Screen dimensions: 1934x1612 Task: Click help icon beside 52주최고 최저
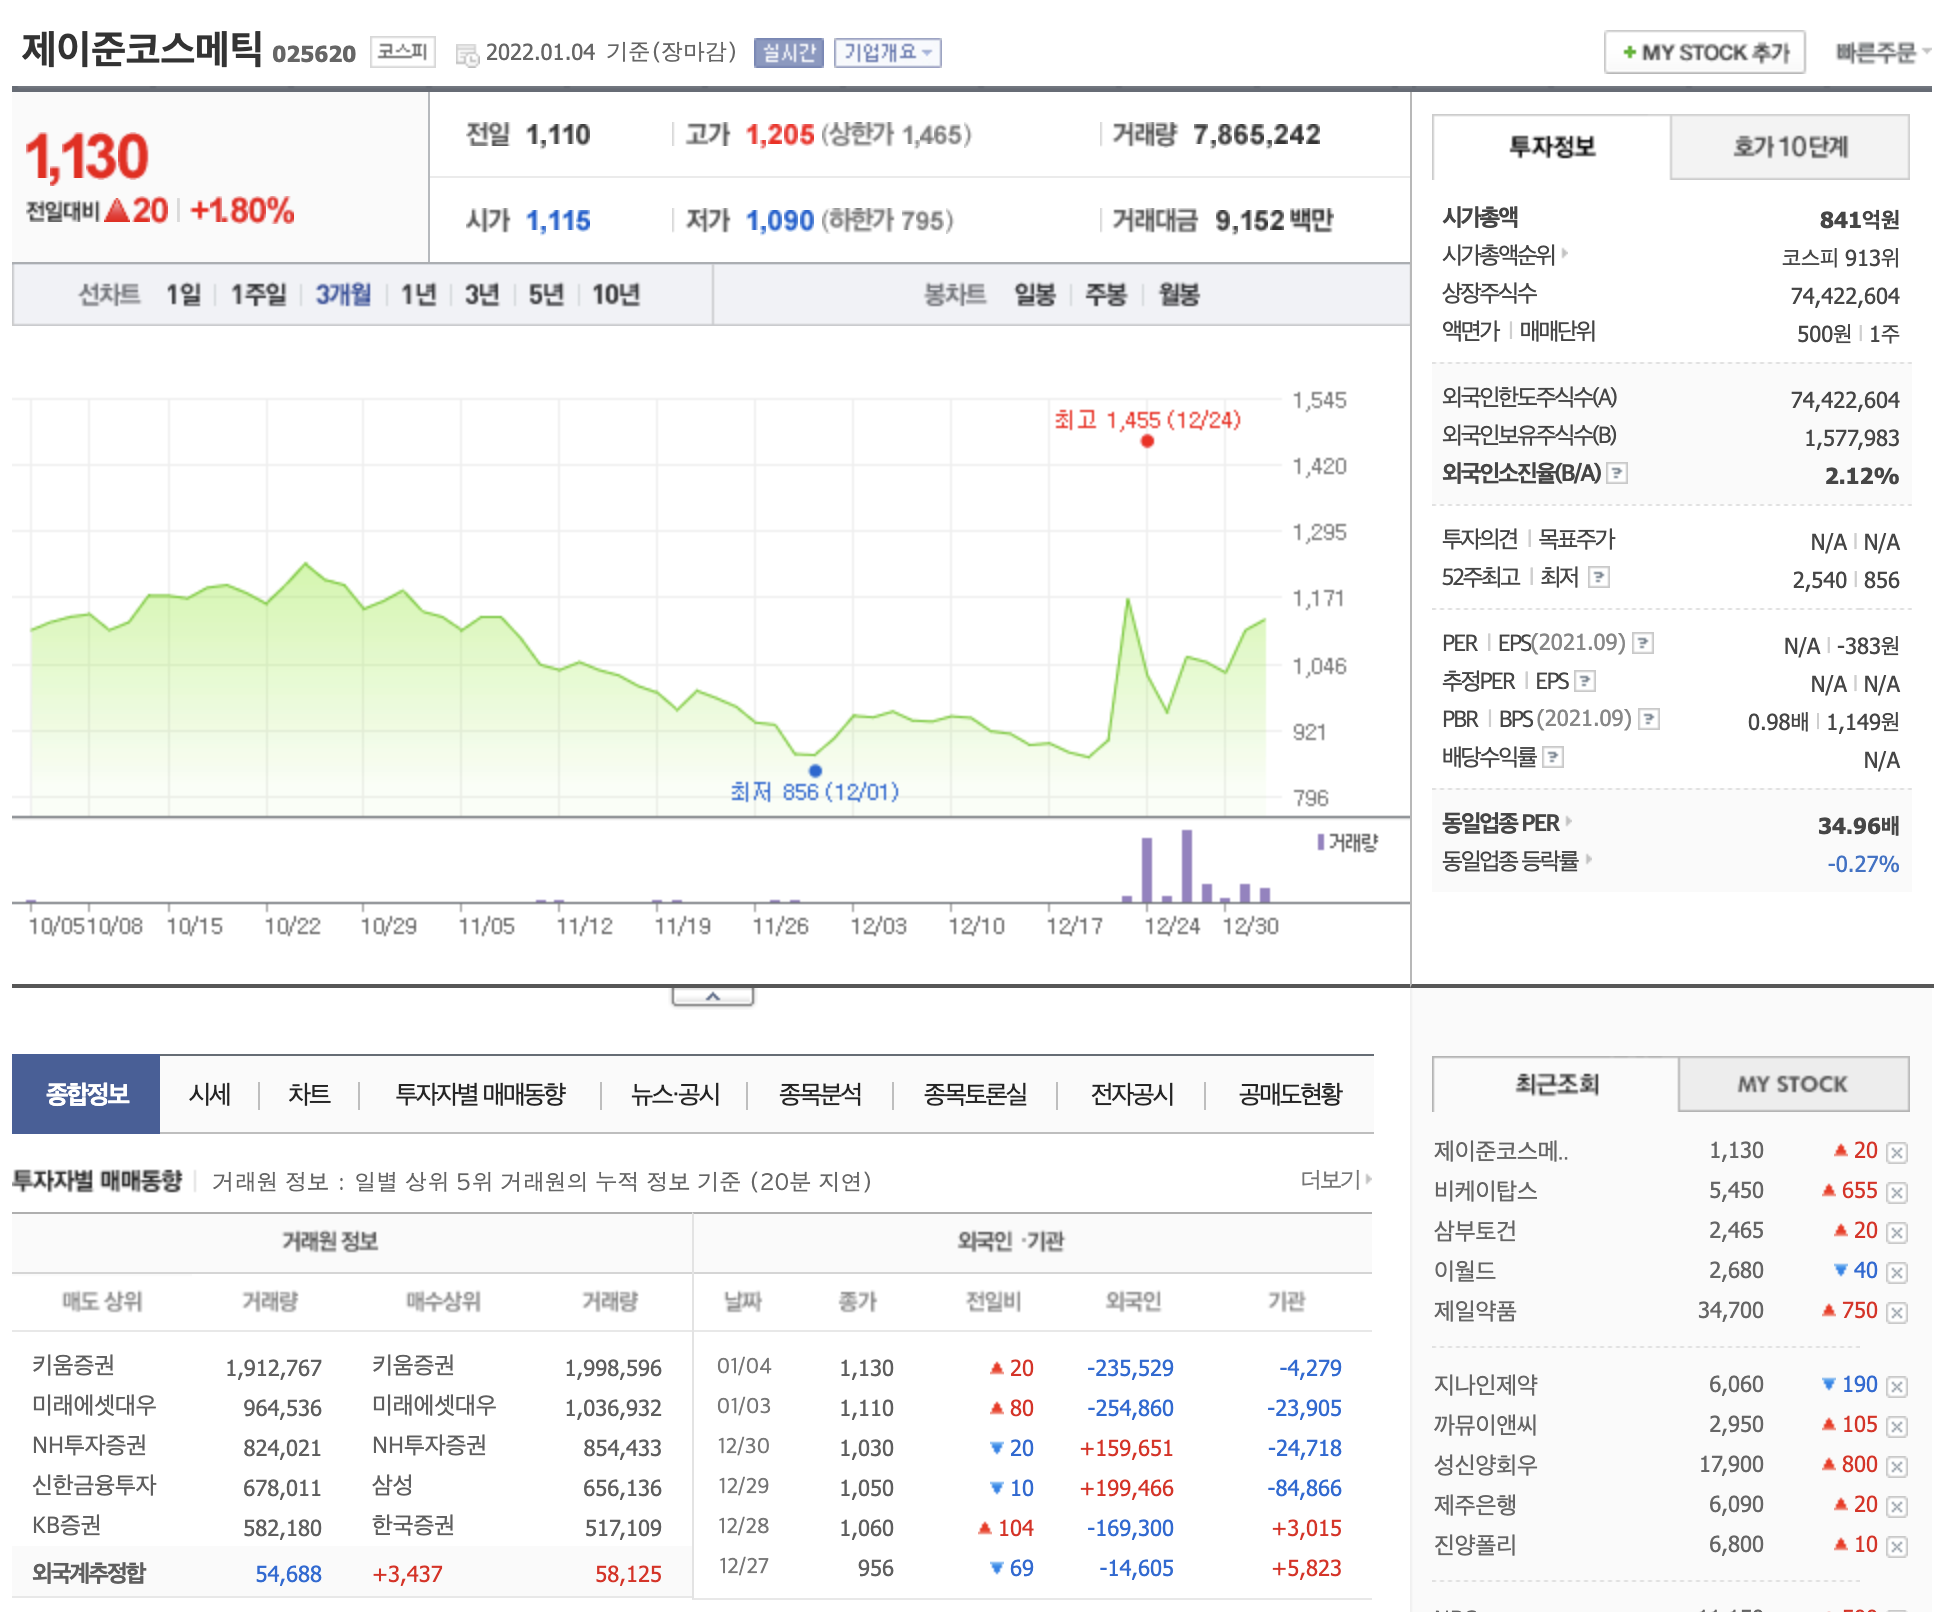pyautogui.click(x=1599, y=577)
